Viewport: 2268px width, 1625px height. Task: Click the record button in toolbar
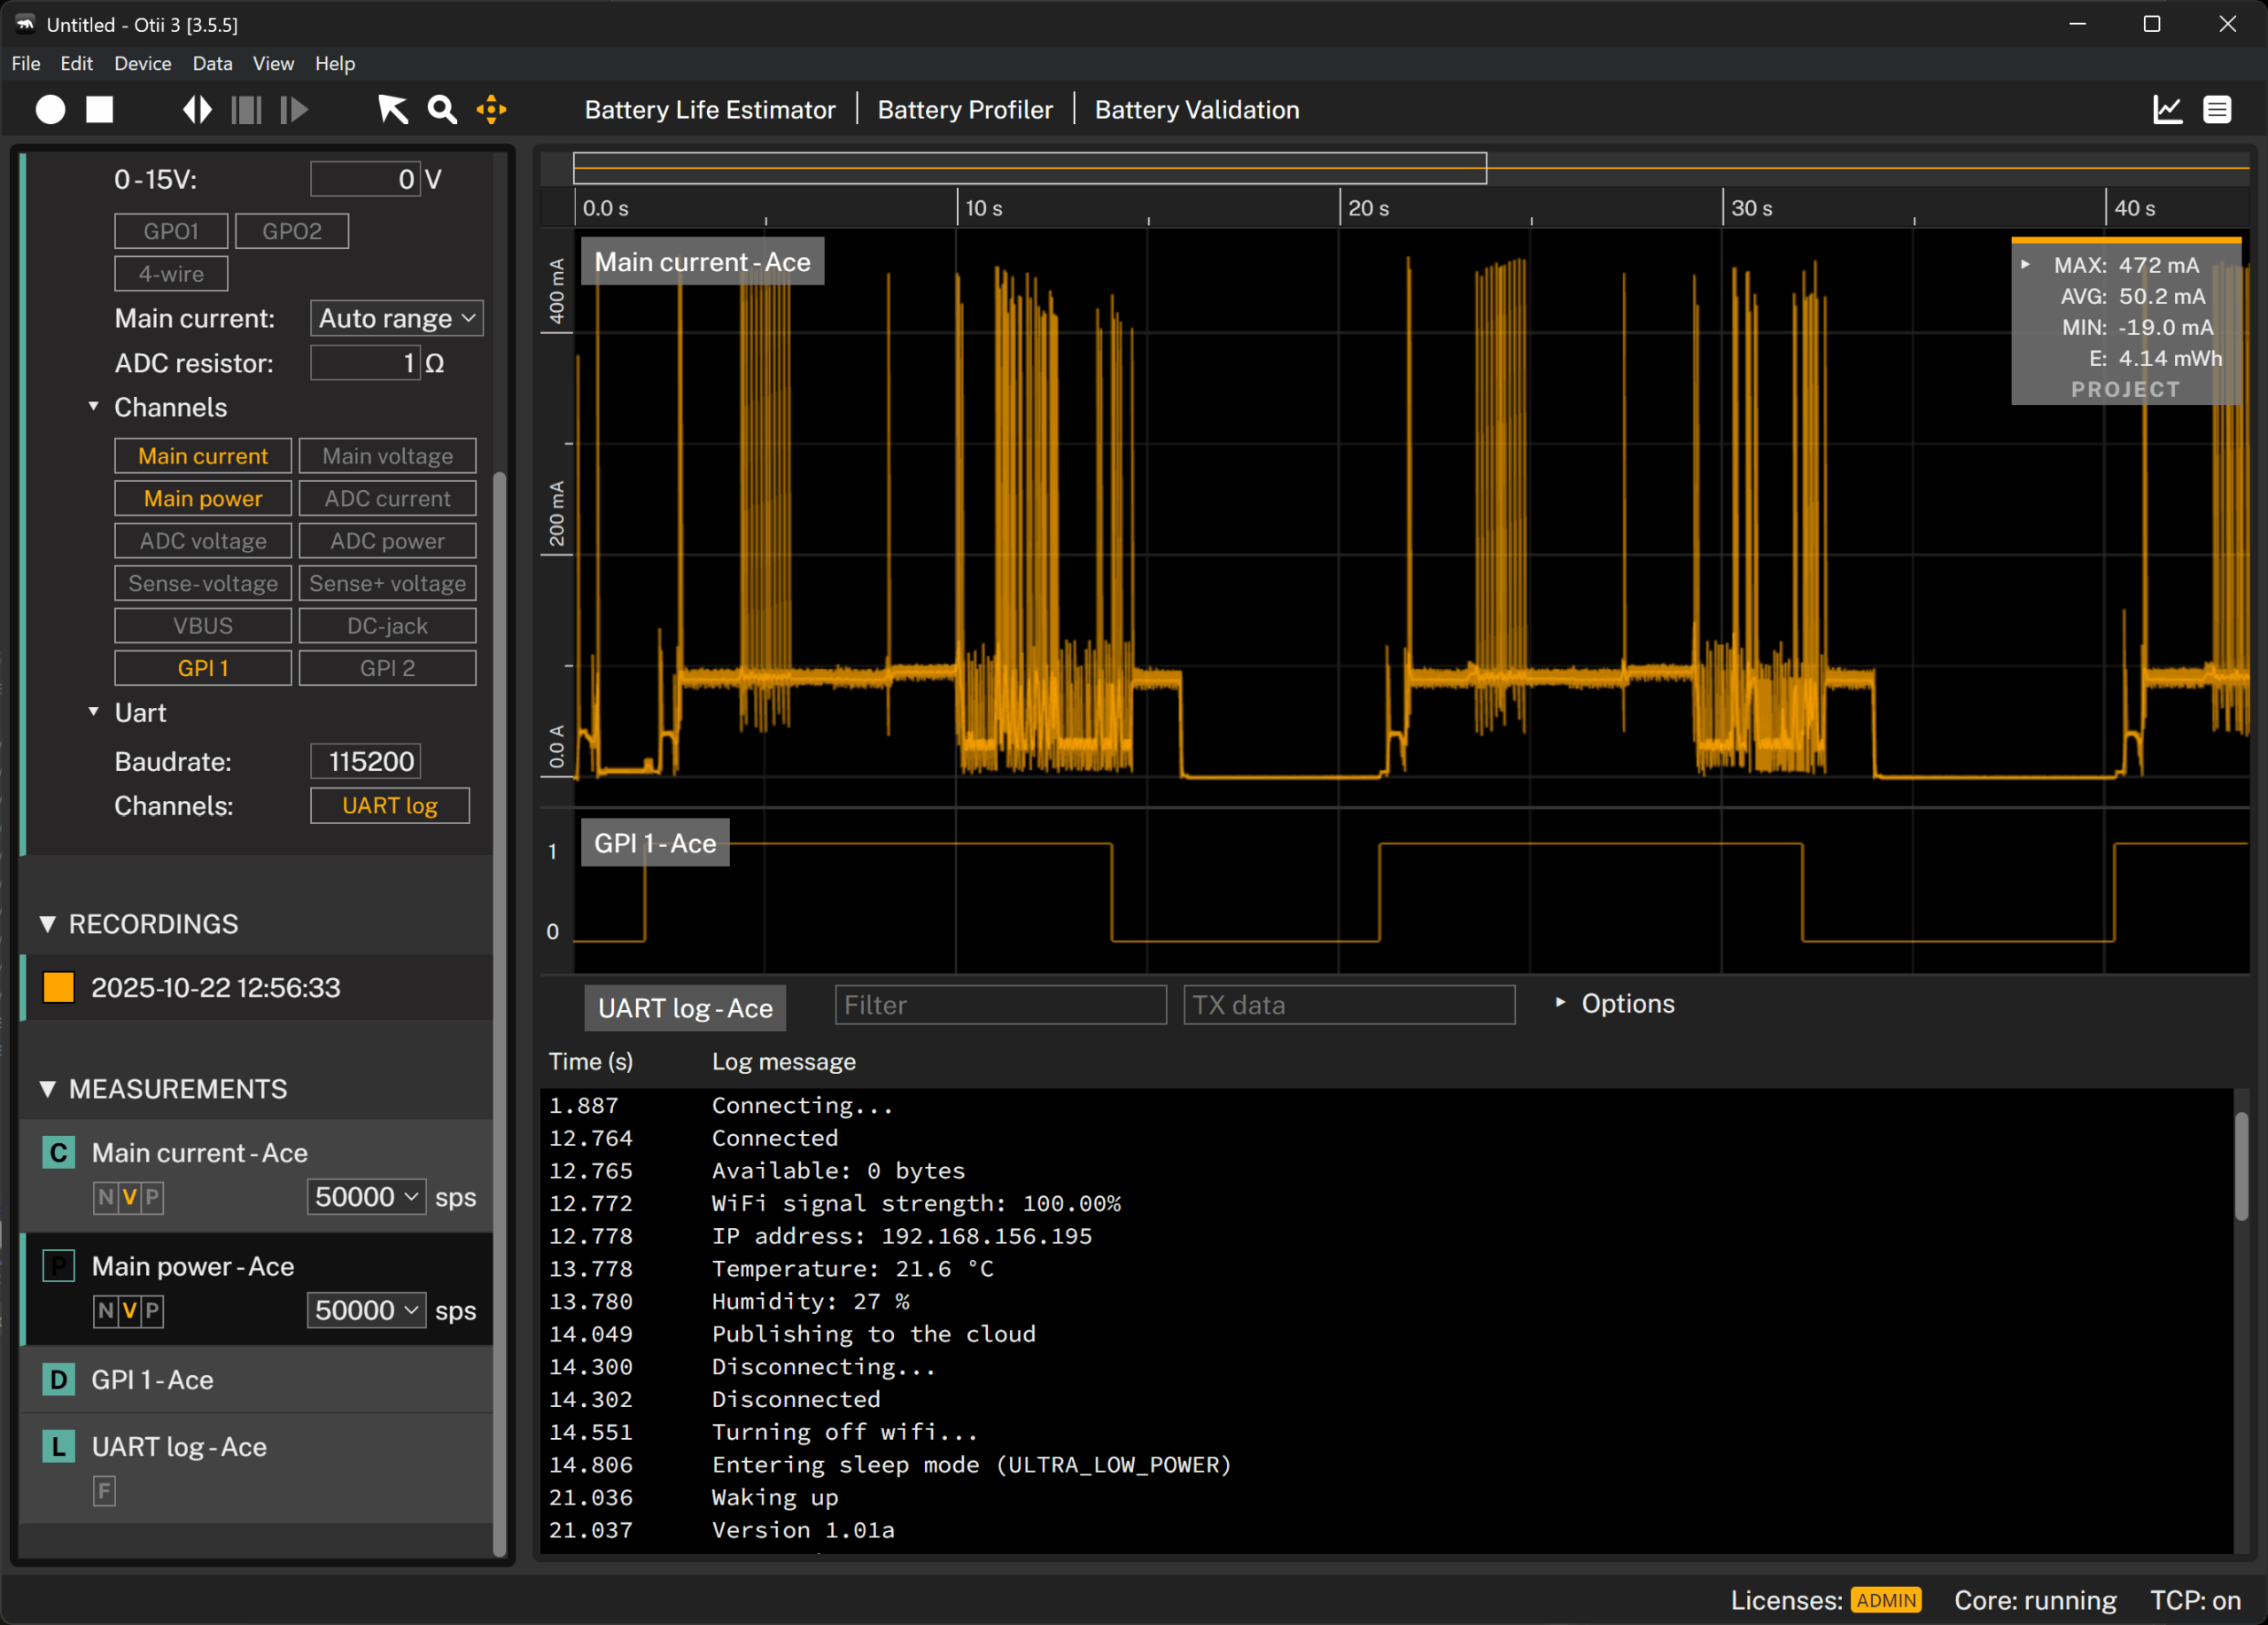(x=50, y=109)
